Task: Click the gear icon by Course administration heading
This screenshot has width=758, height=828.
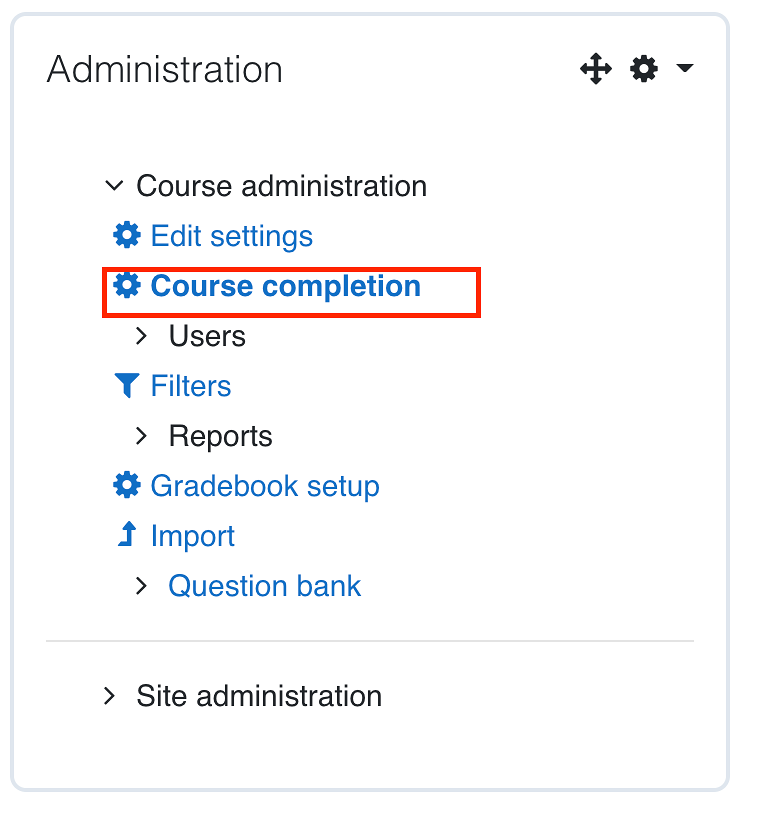Action: 644,69
